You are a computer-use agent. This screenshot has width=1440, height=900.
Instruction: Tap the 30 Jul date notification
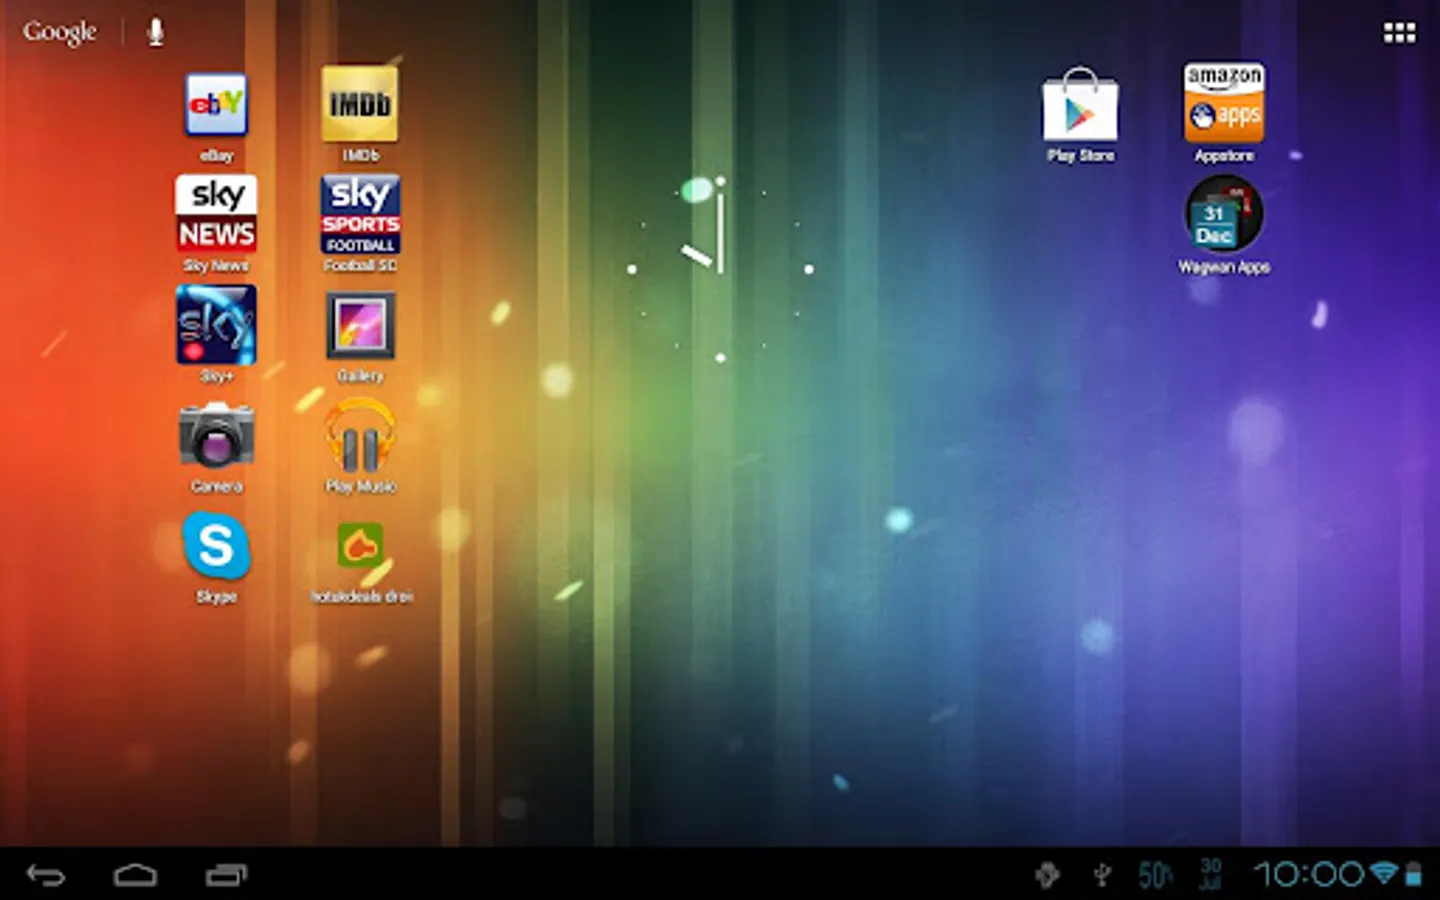[1211, 874]
